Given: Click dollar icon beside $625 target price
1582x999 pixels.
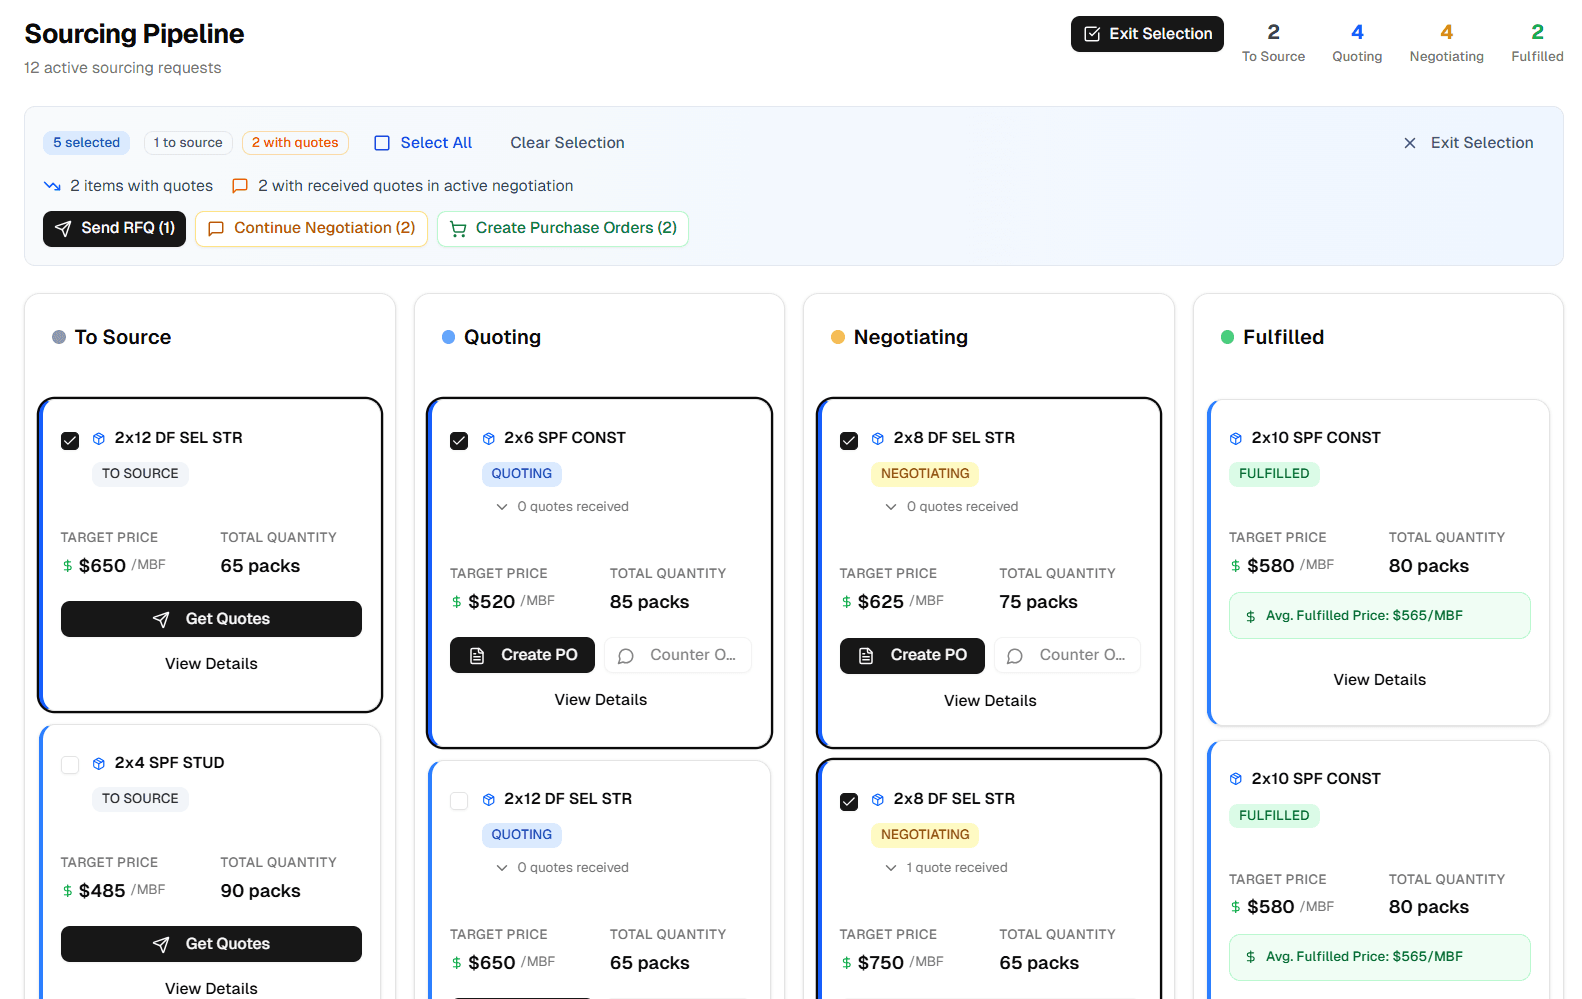Looking at the screenshot, I should click(846, 602).
